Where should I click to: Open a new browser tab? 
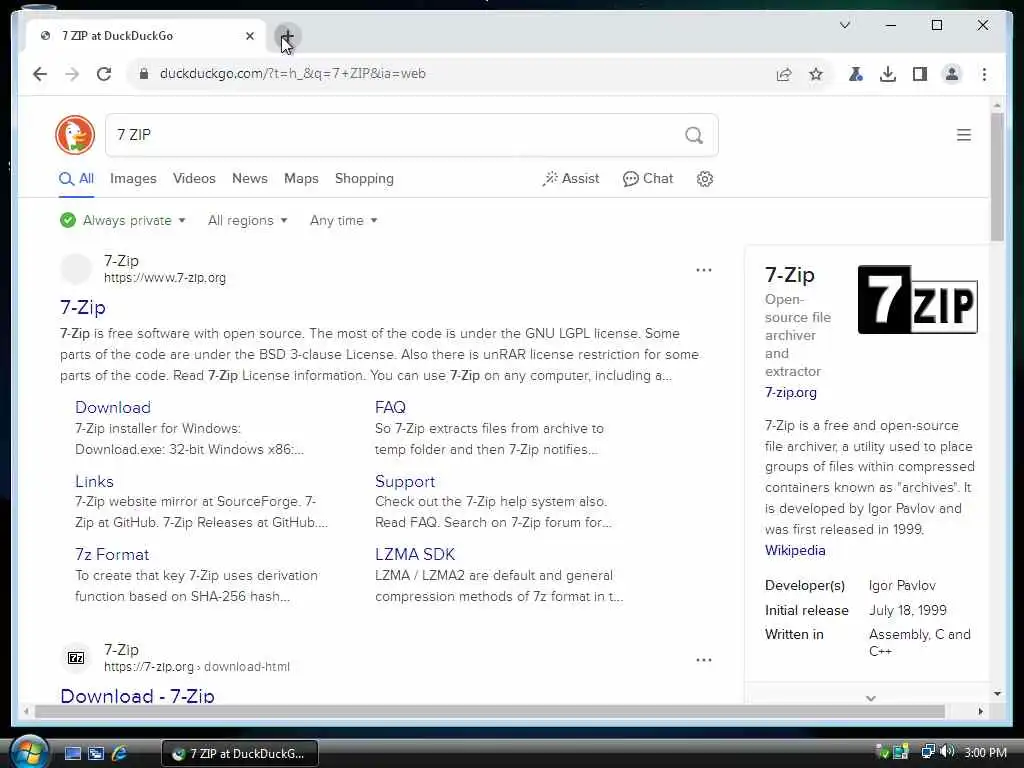point(287,36)
